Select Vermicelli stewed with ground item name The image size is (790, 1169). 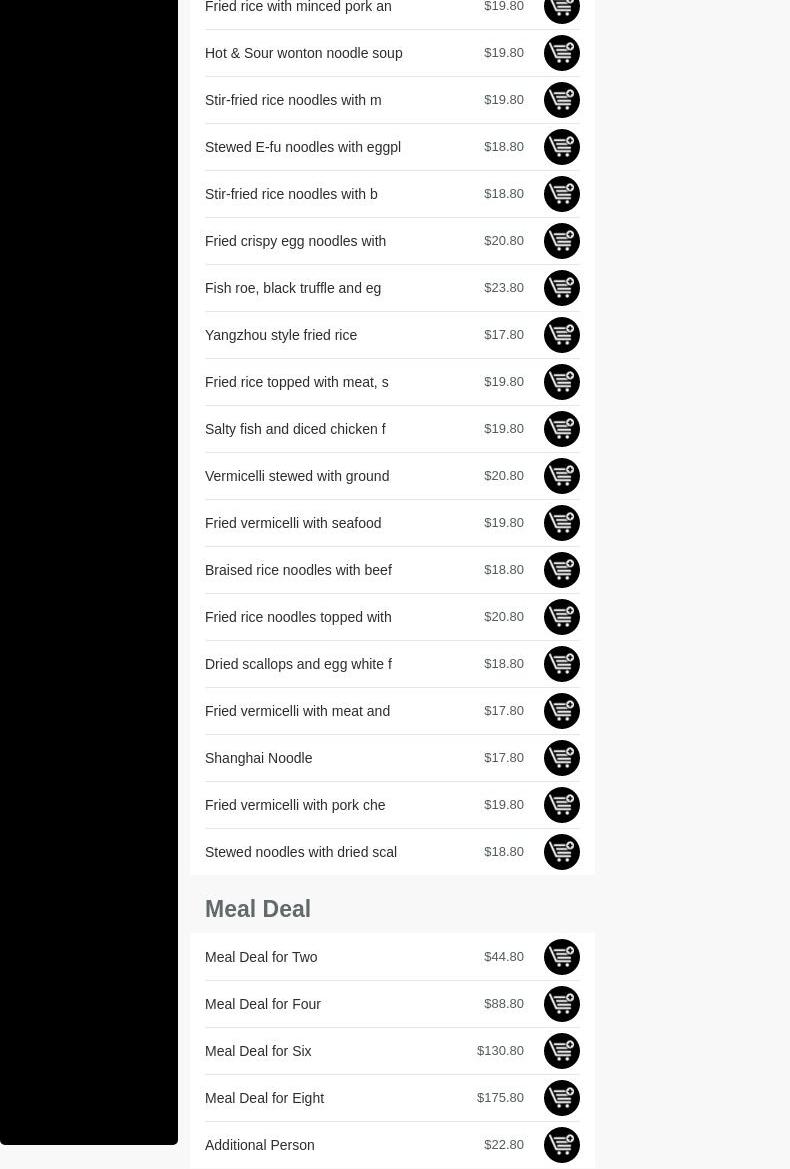point(296,476)
